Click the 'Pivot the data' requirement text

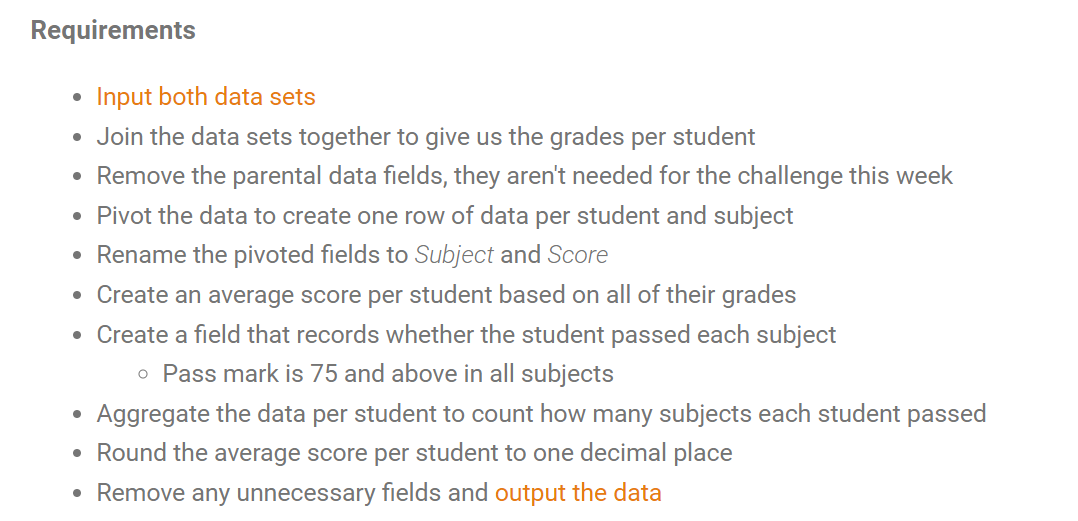pos(444,216)
